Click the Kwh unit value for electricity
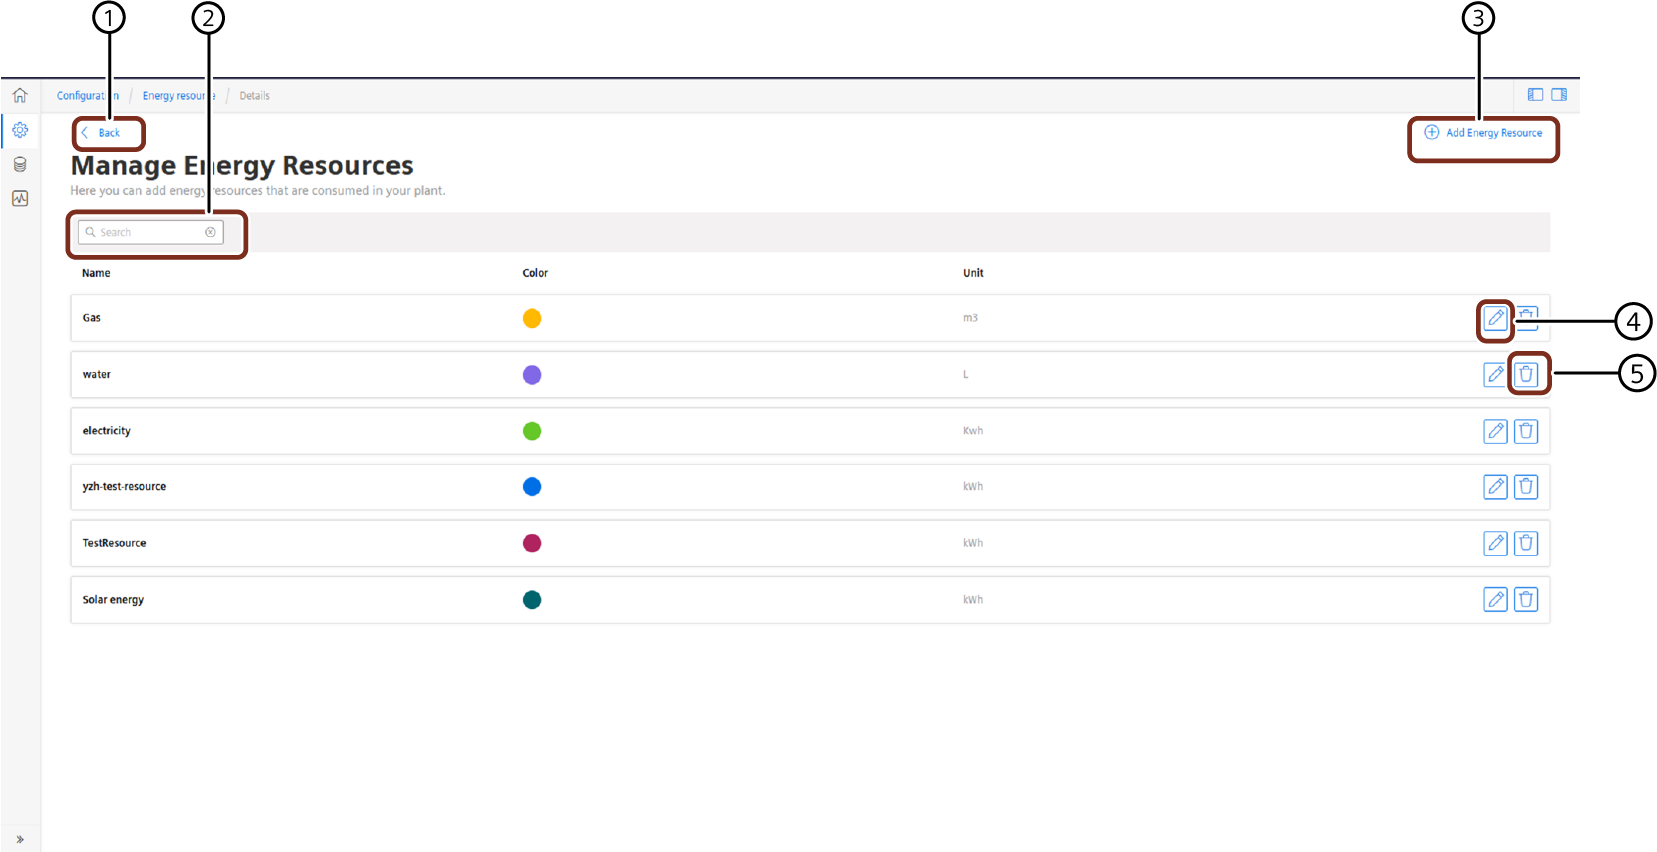The image size is (1657, 852). point(973,431)
